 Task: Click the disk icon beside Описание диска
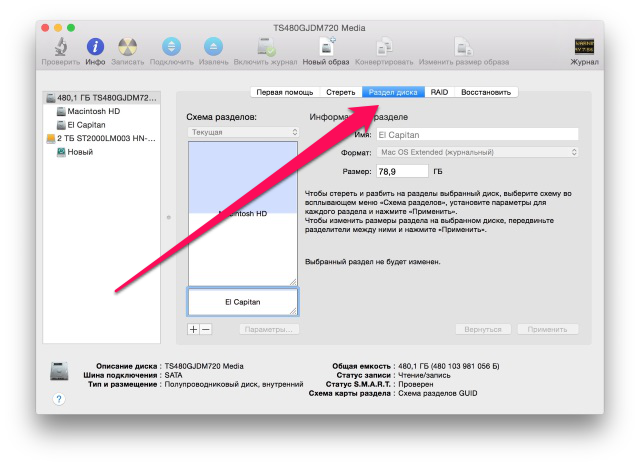tap(59, 371)
